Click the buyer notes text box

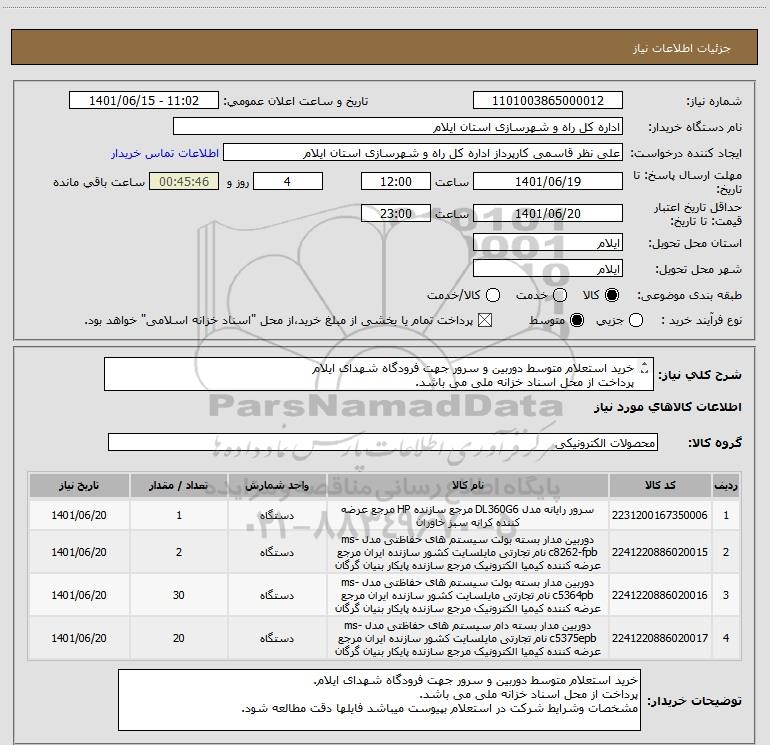[x=379, y=700]
